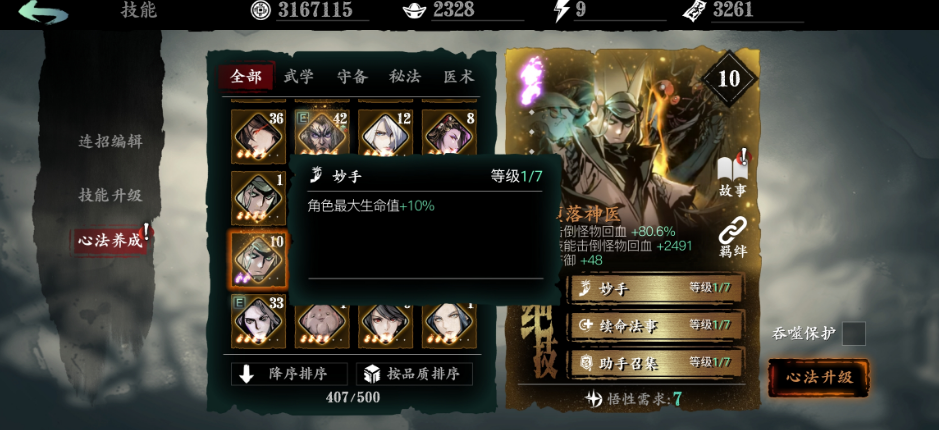
Task: Click the 心法升级 button
Action: 819,377
